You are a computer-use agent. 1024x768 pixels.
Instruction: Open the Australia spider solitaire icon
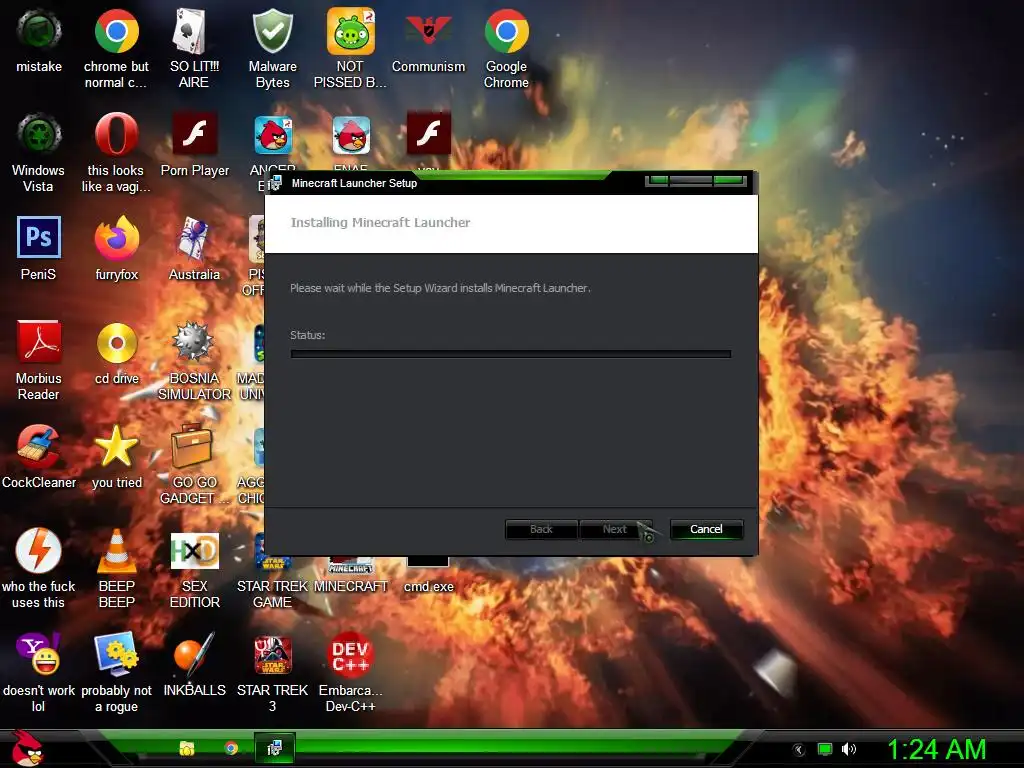point(194,248)
